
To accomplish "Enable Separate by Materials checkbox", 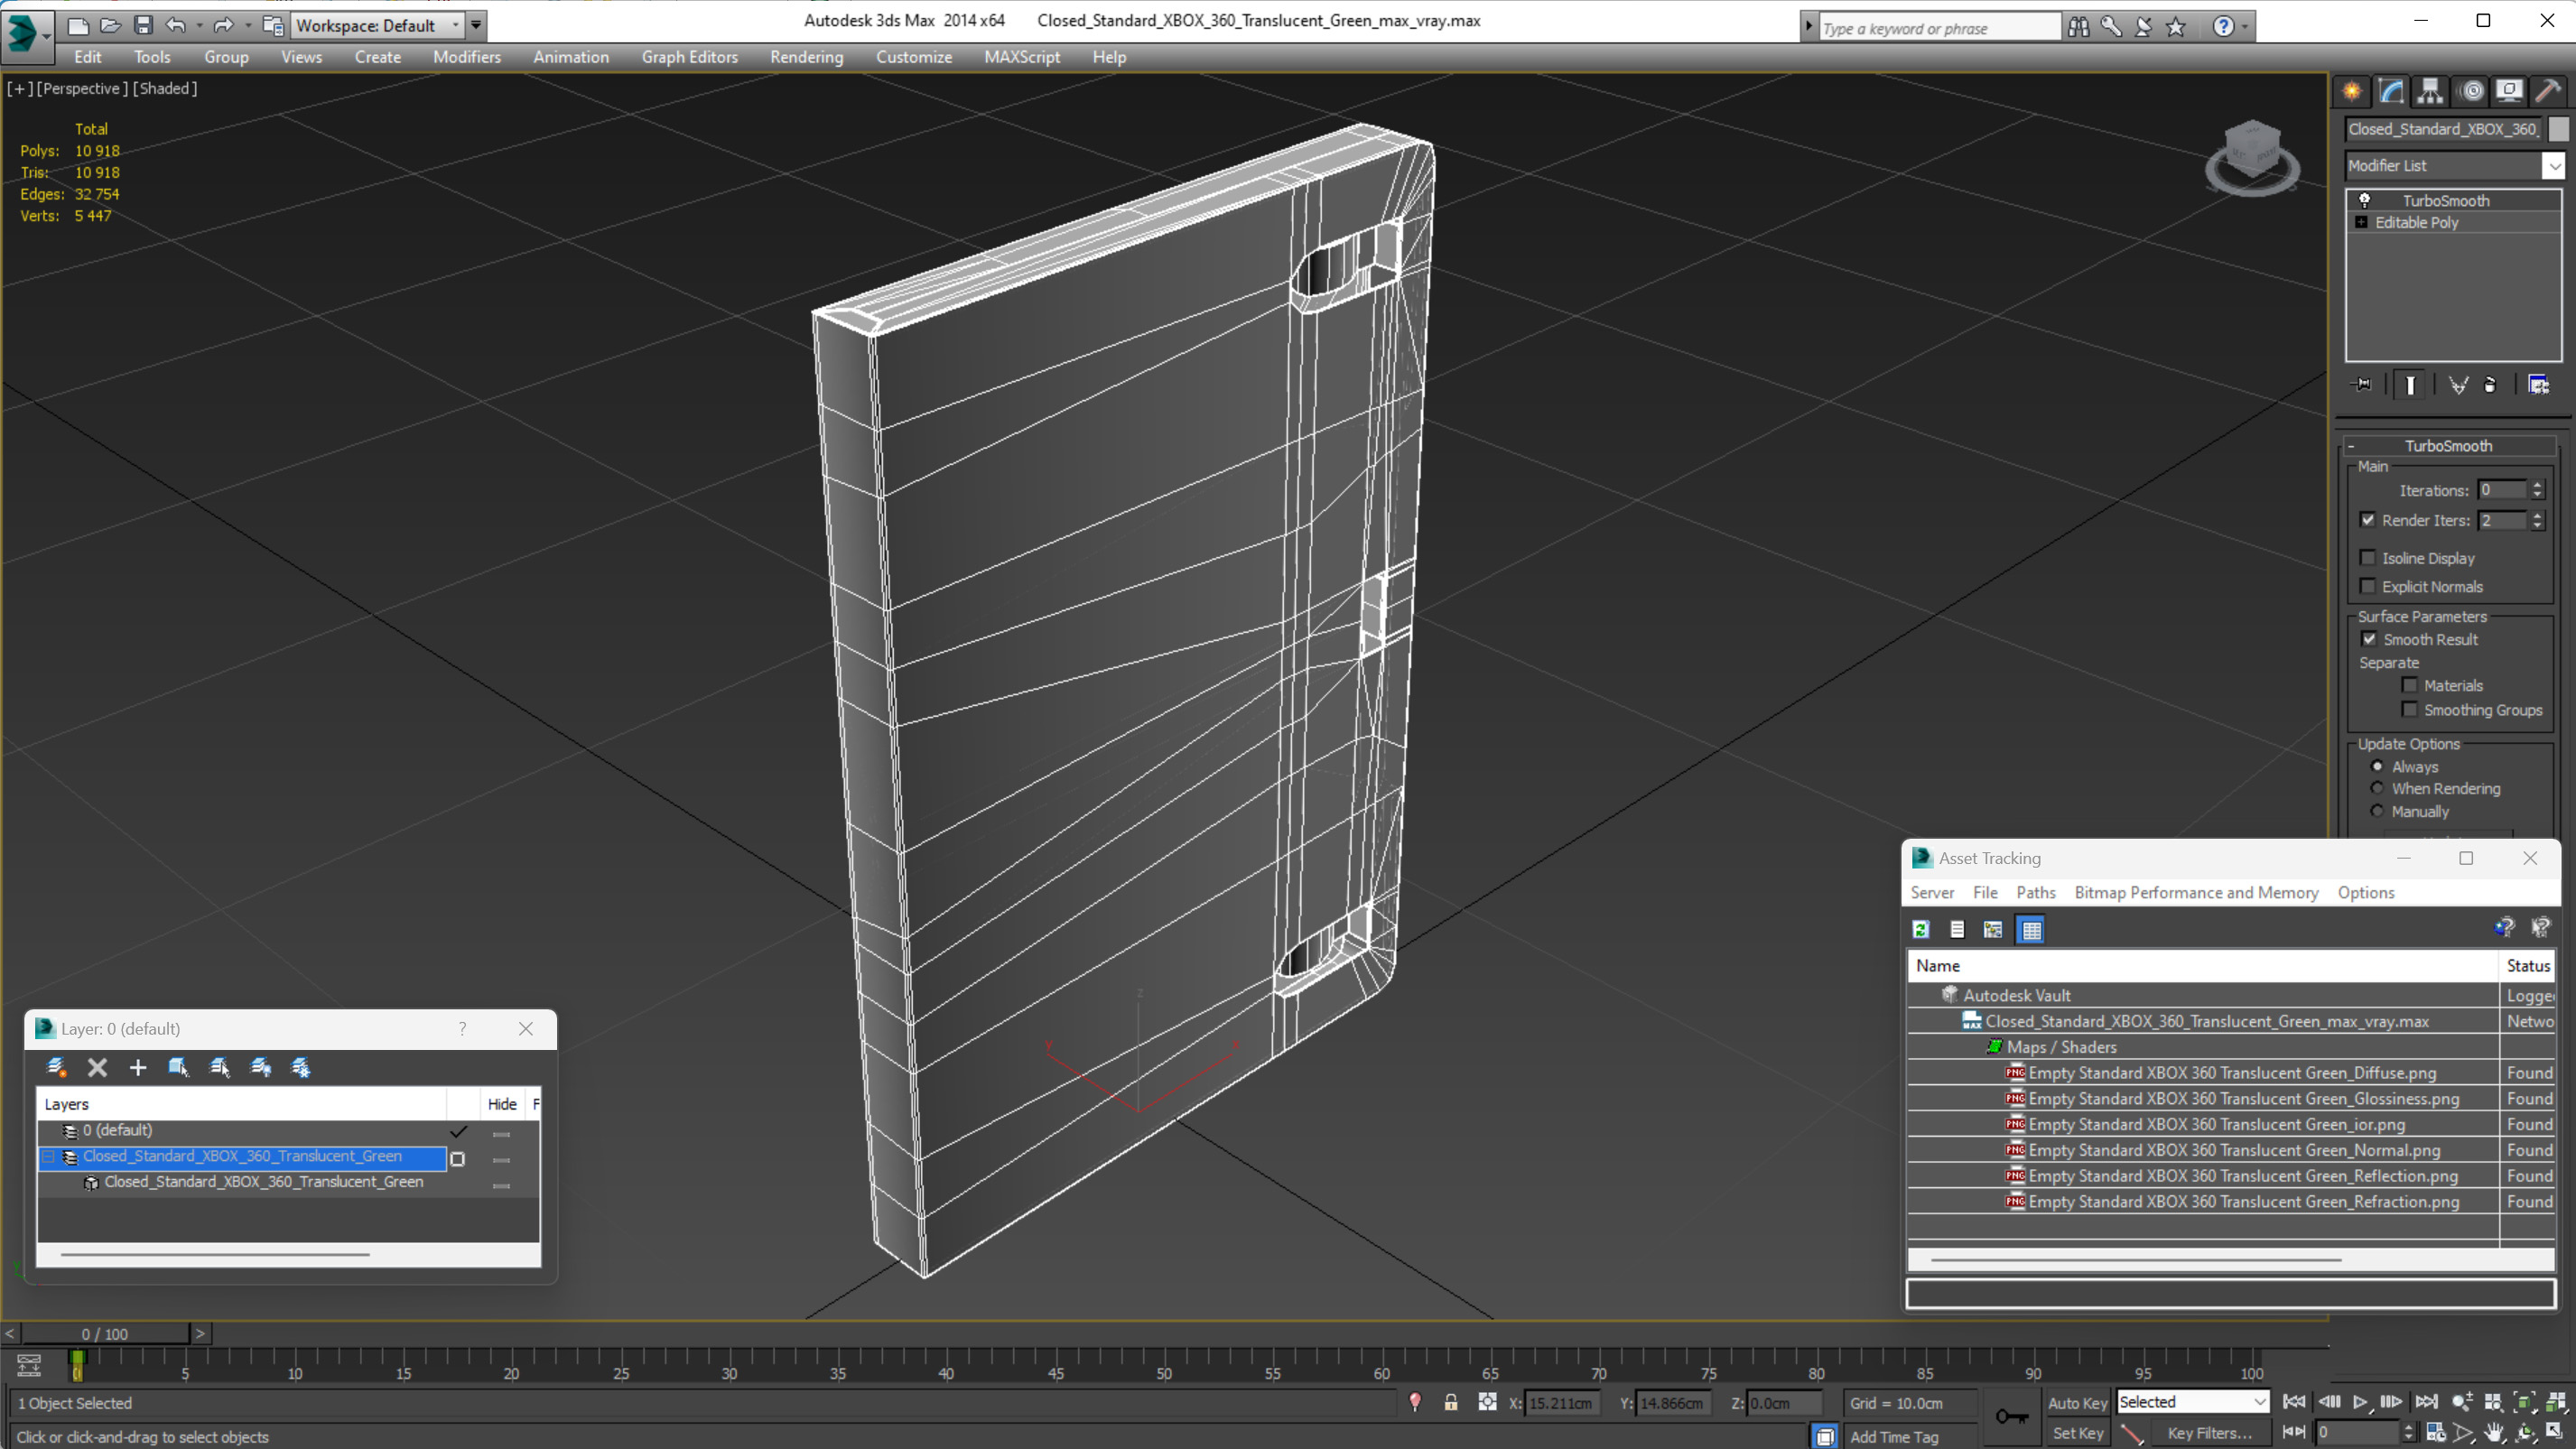I will (2409, 685).
